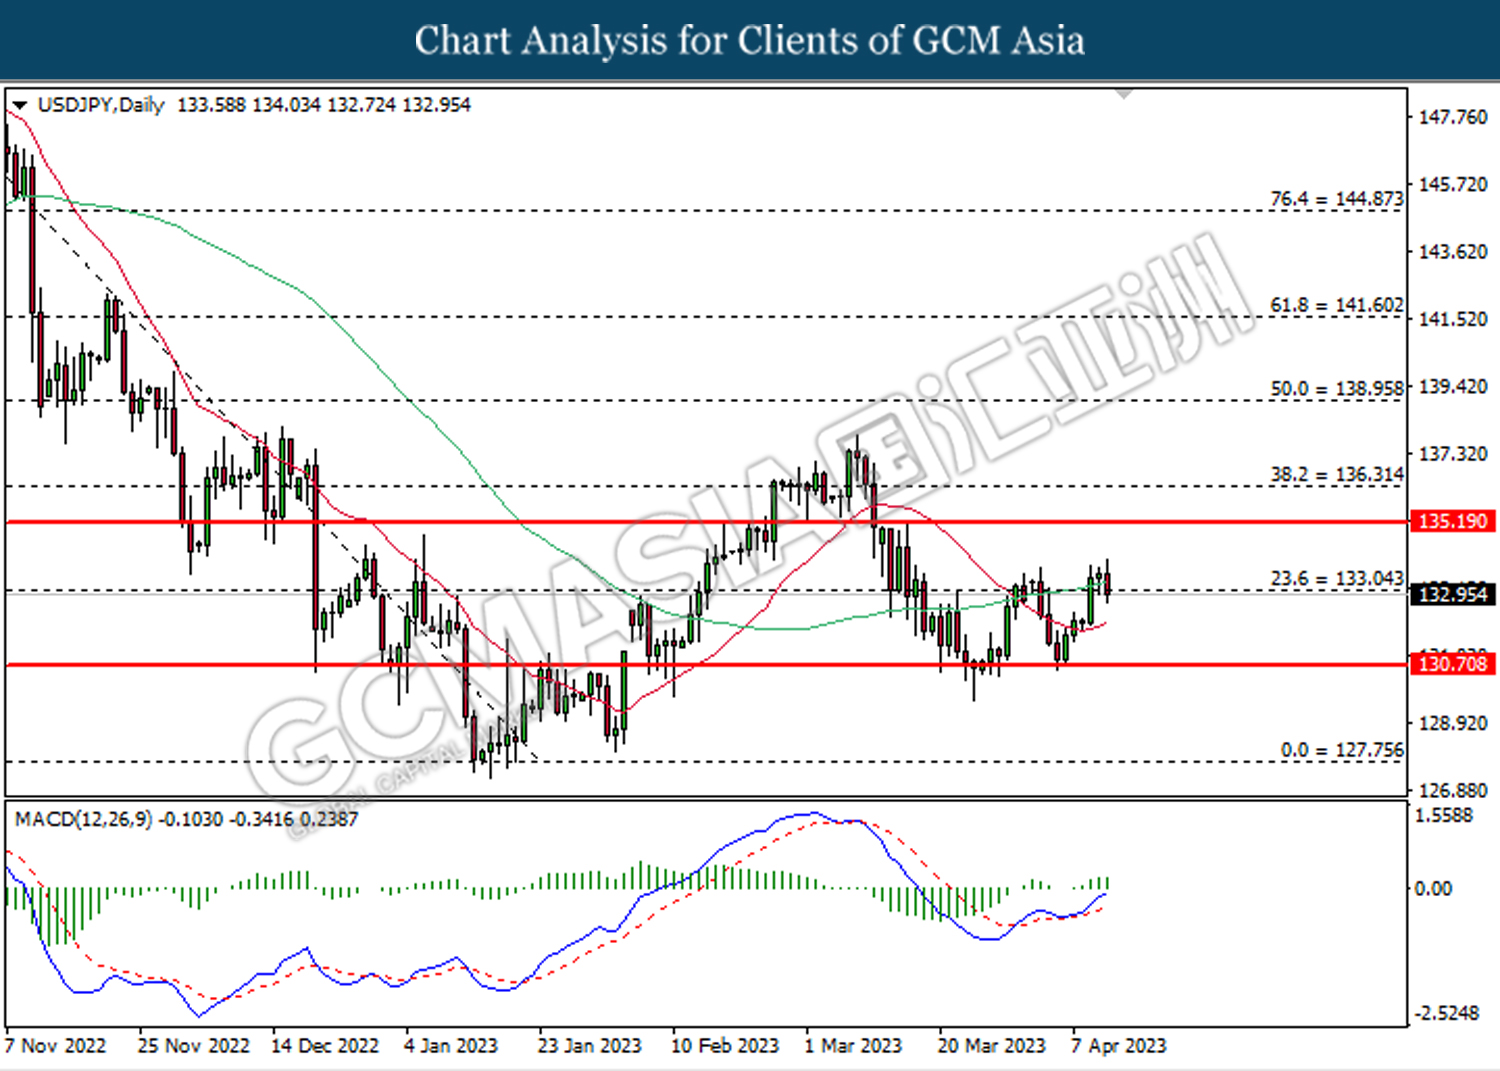
Task: Click the 139.420 price axis value
Action: point(1453,386)
